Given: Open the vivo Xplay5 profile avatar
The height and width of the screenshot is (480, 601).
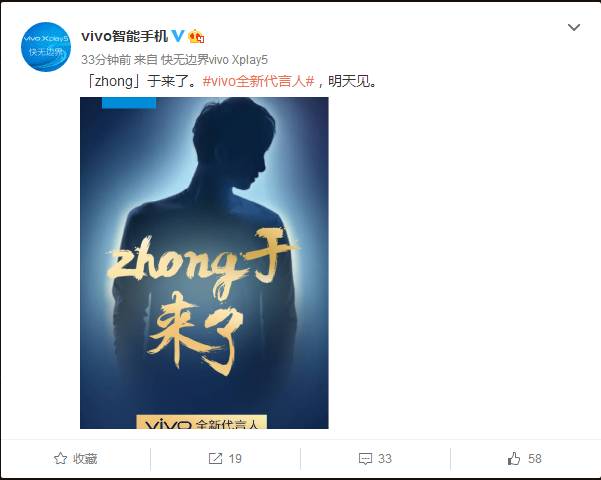Looking at the screenshot, I should [46, 47].
